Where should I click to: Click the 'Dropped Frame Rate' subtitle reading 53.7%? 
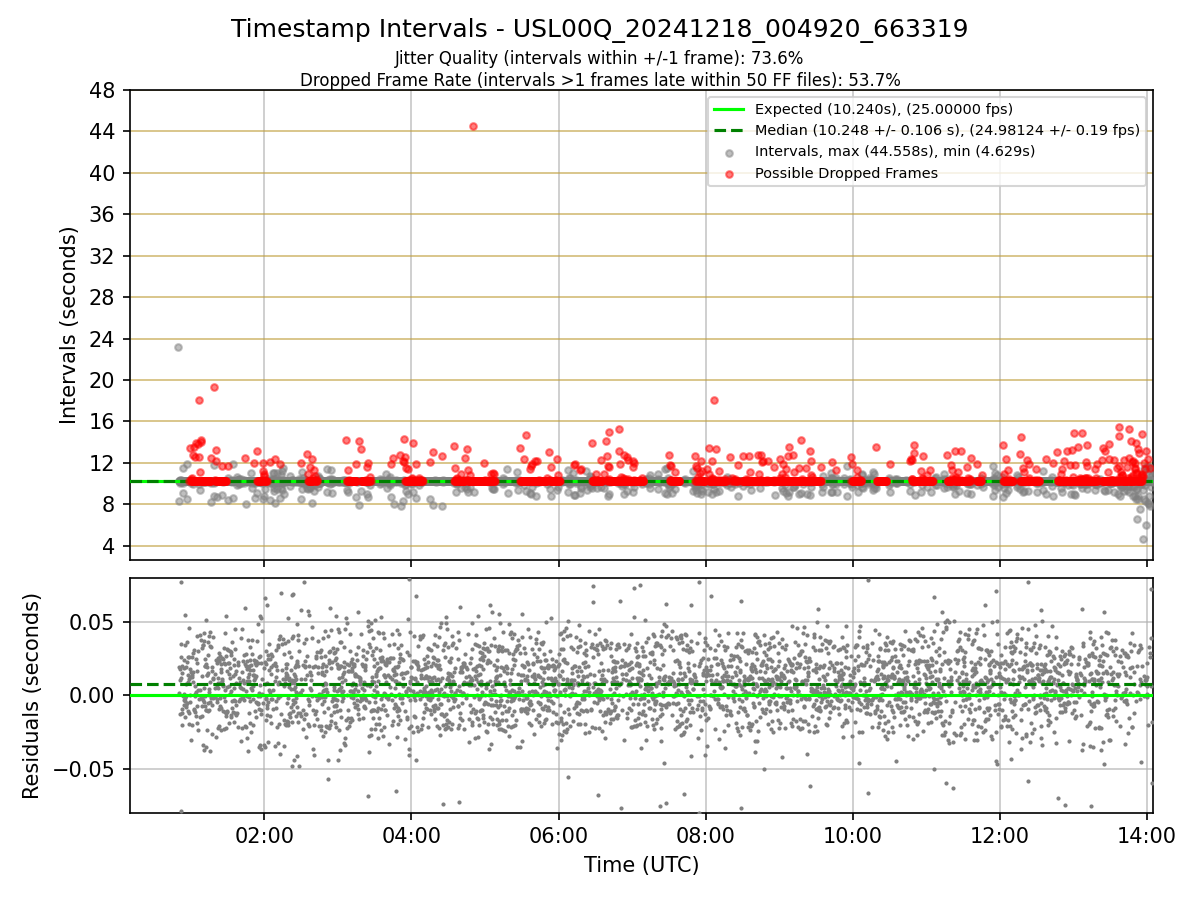coord(600,80)
